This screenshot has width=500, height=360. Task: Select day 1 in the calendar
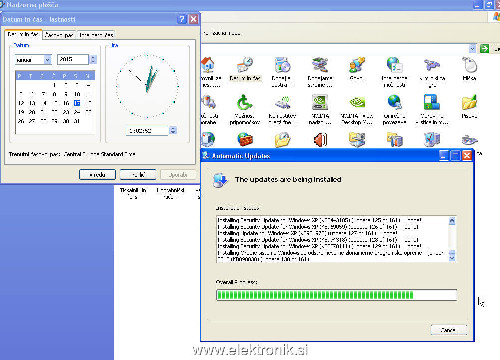pyautogui.click(x=55, y=85)
